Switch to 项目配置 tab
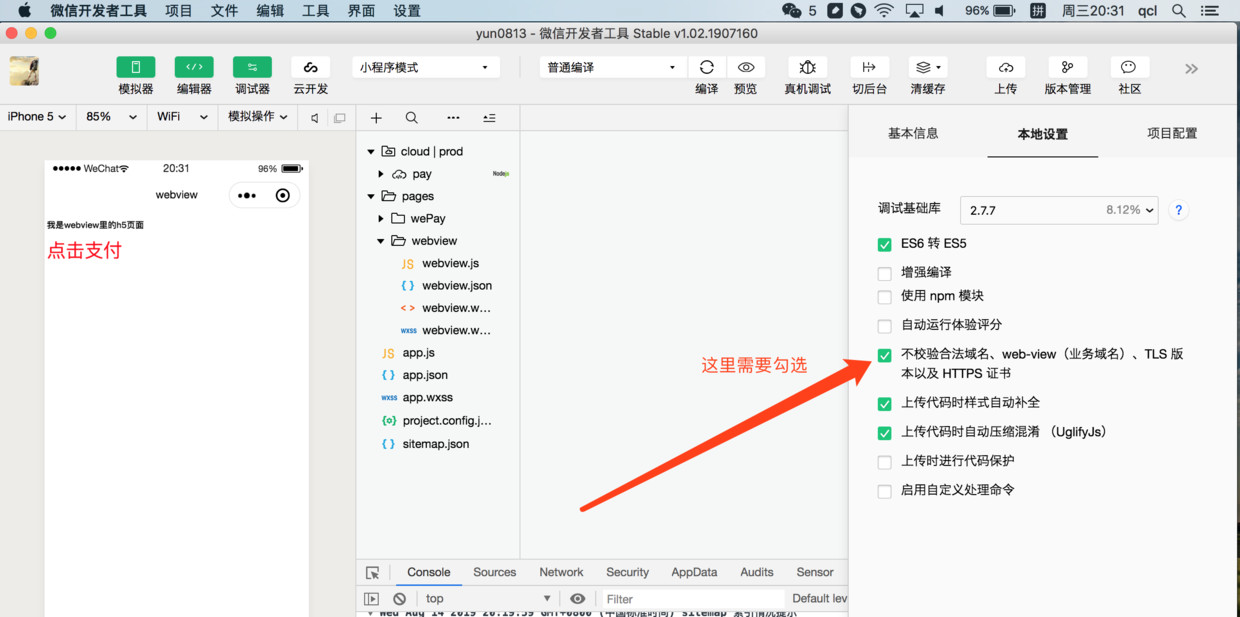Screen dimensions: 1240x617 [1172, 133]
